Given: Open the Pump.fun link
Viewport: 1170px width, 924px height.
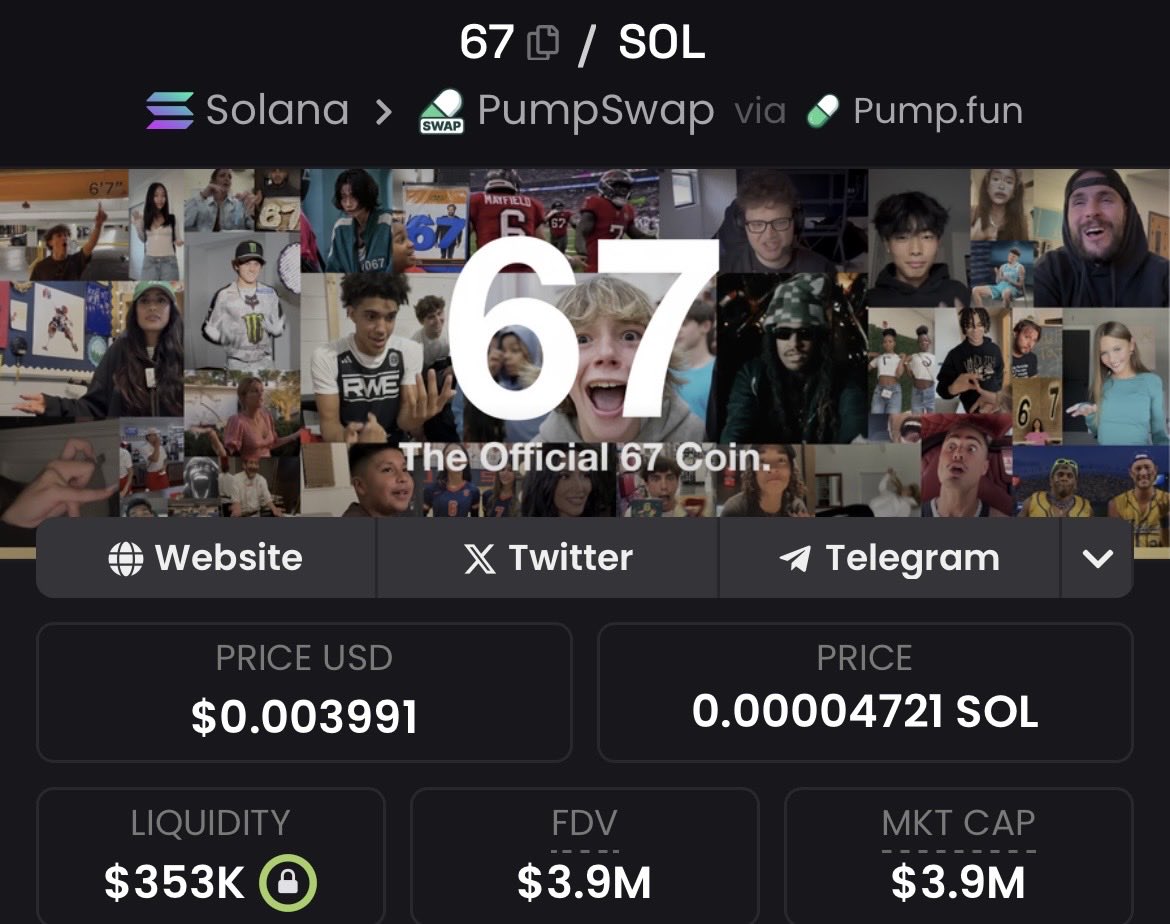Looking at the screenshot, I should (938, 111).
